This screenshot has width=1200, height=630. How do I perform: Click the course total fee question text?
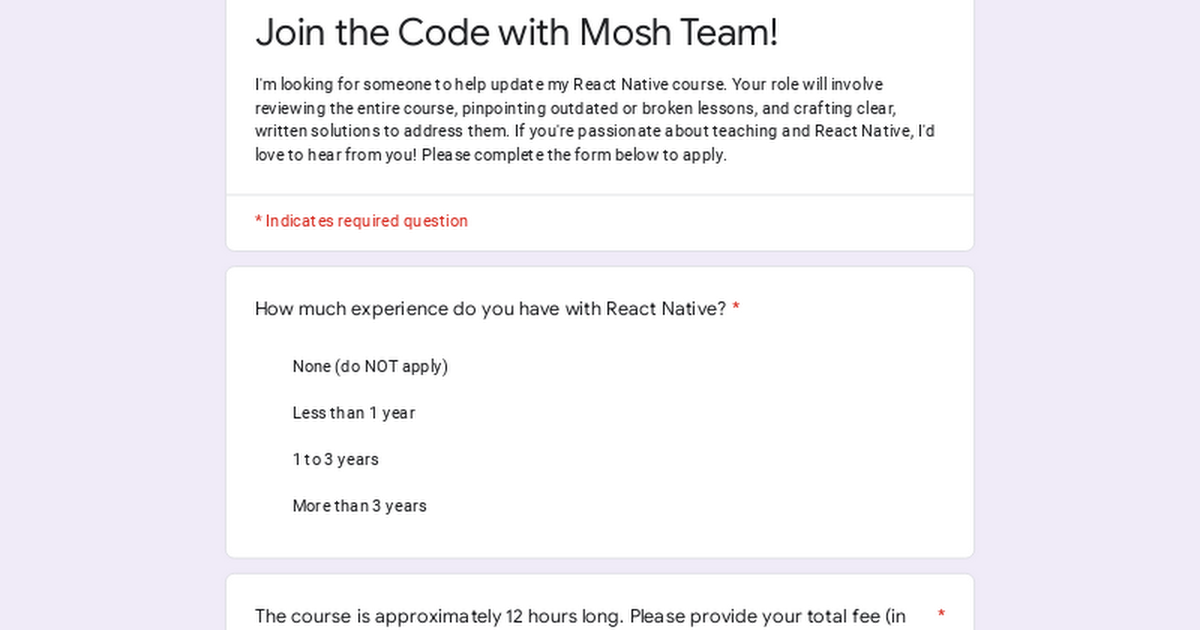coord(580,616)
